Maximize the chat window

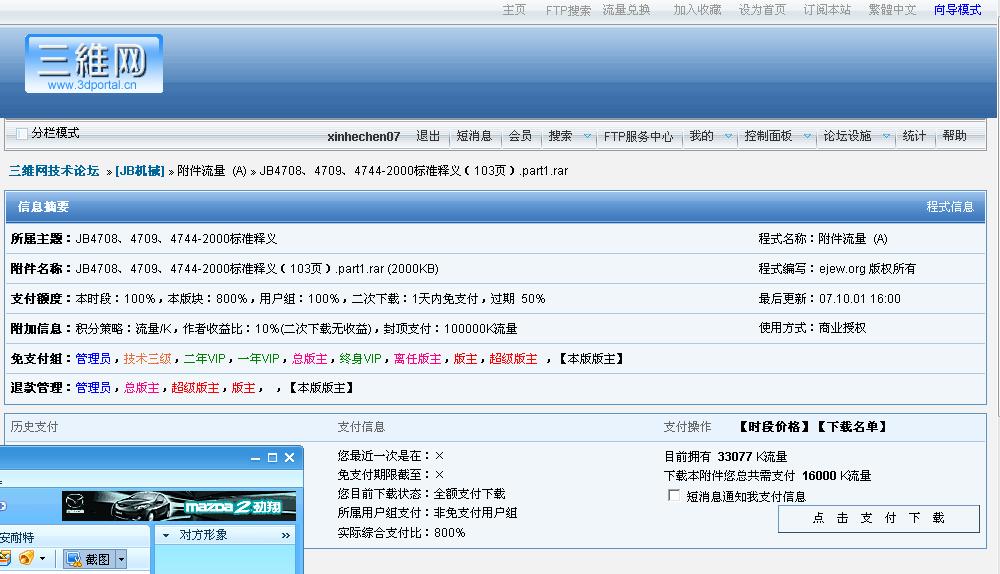[x=272, y=457]
